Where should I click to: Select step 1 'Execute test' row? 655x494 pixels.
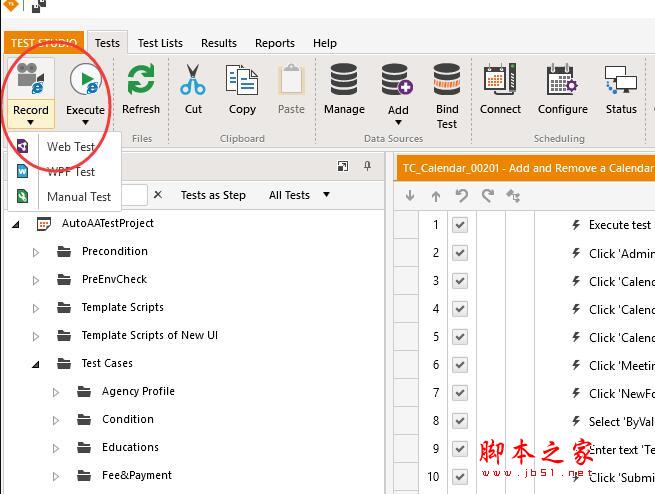524,225
